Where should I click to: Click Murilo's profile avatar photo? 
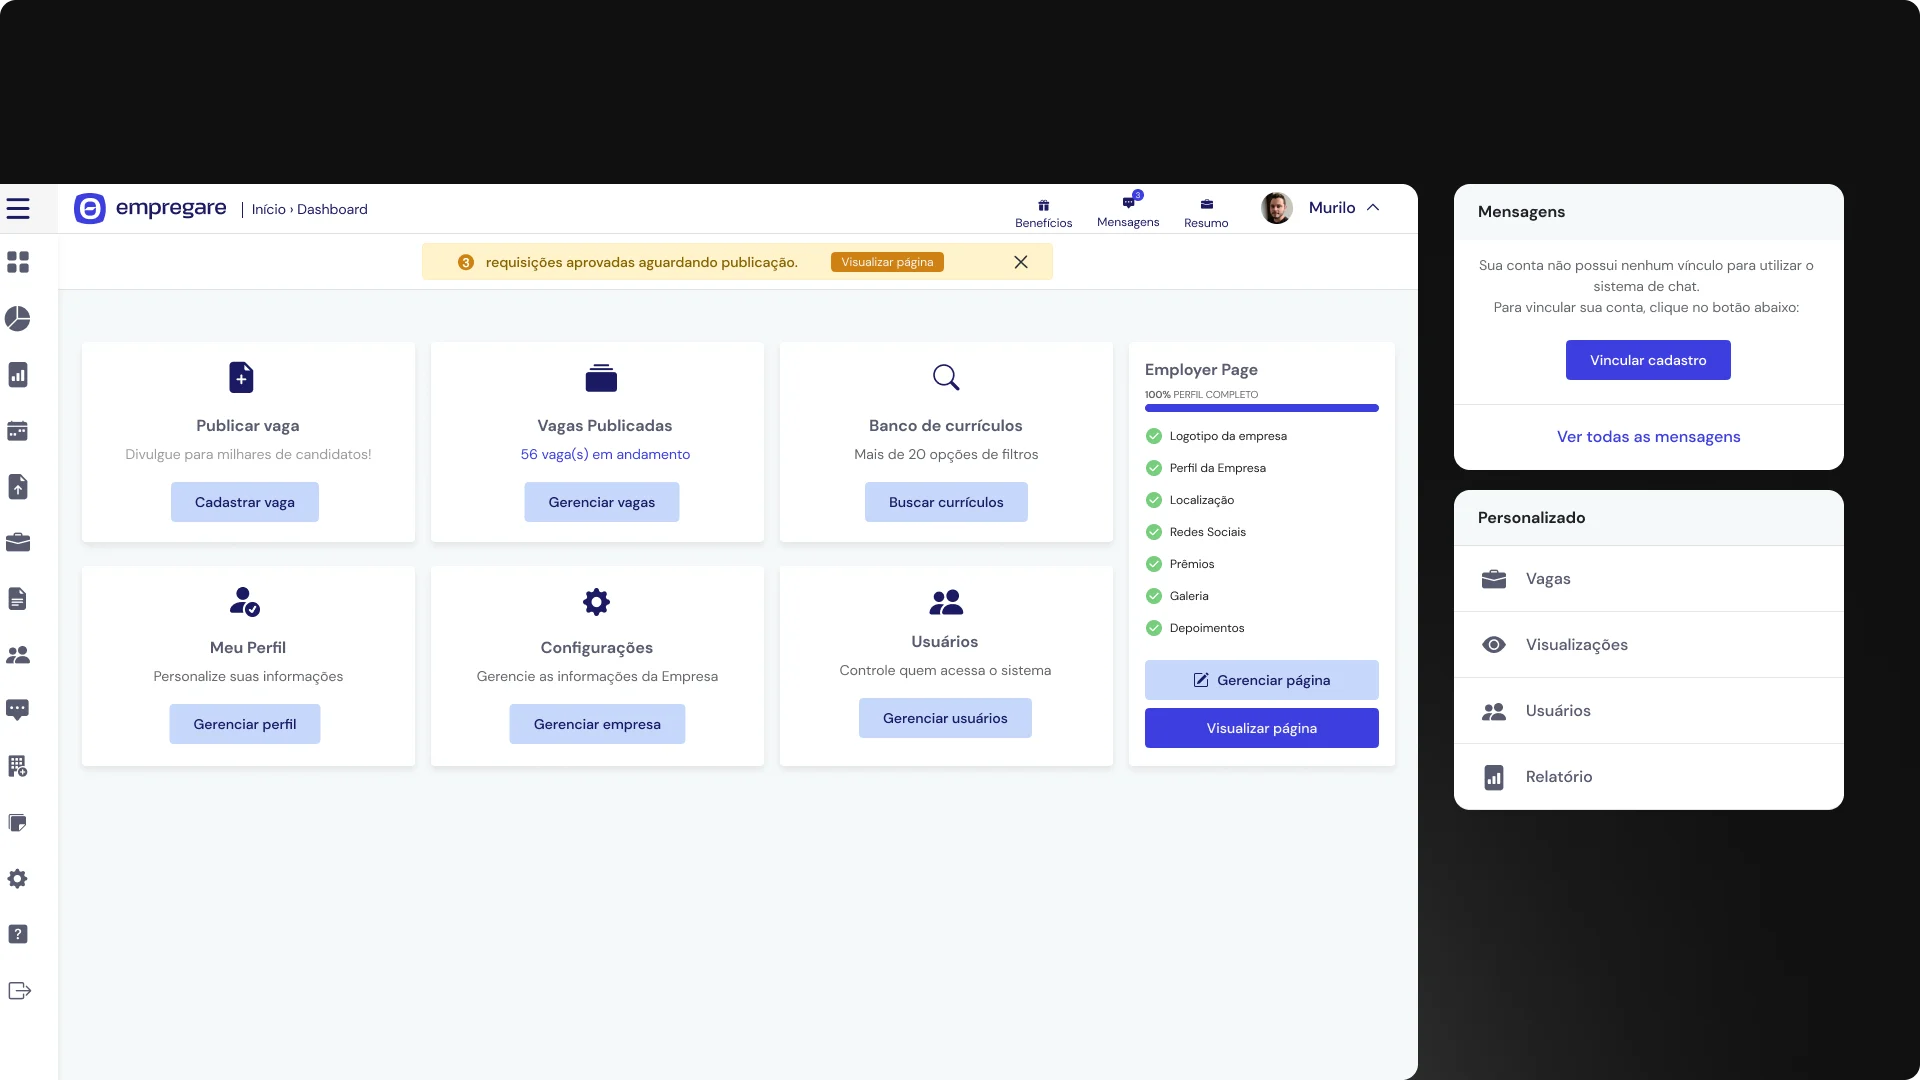[1276, 208]
